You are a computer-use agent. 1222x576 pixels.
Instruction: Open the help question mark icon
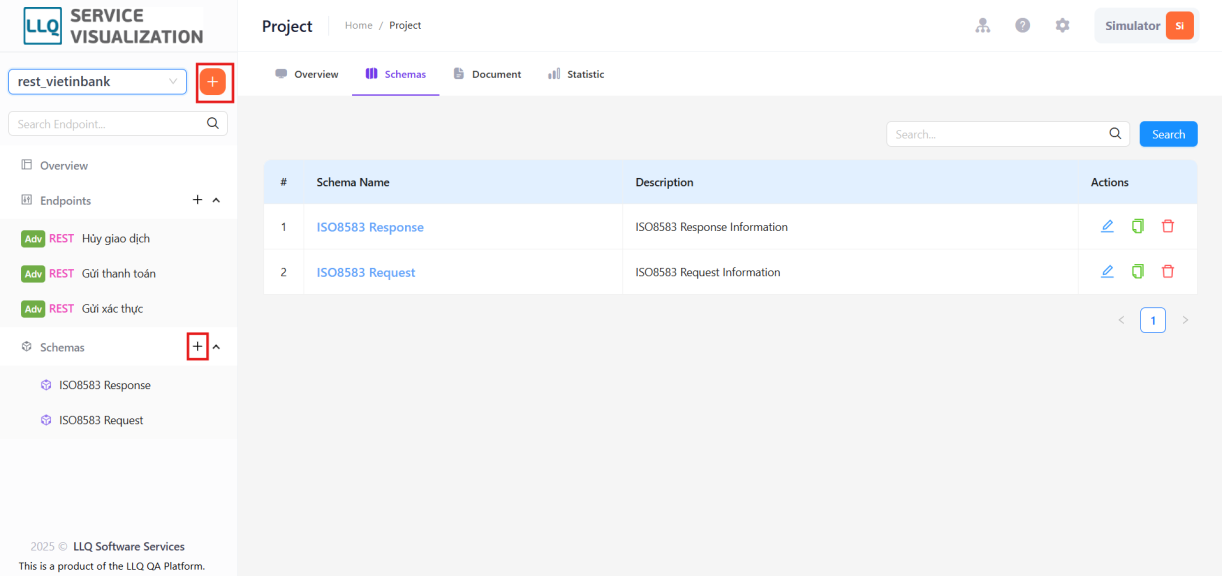1023,26
